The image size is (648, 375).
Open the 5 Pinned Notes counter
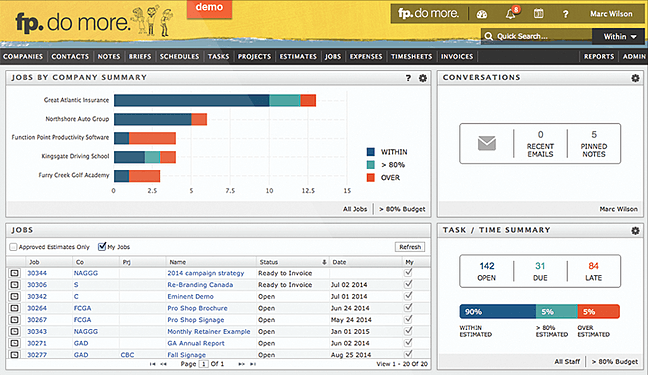tap(594, 144)
